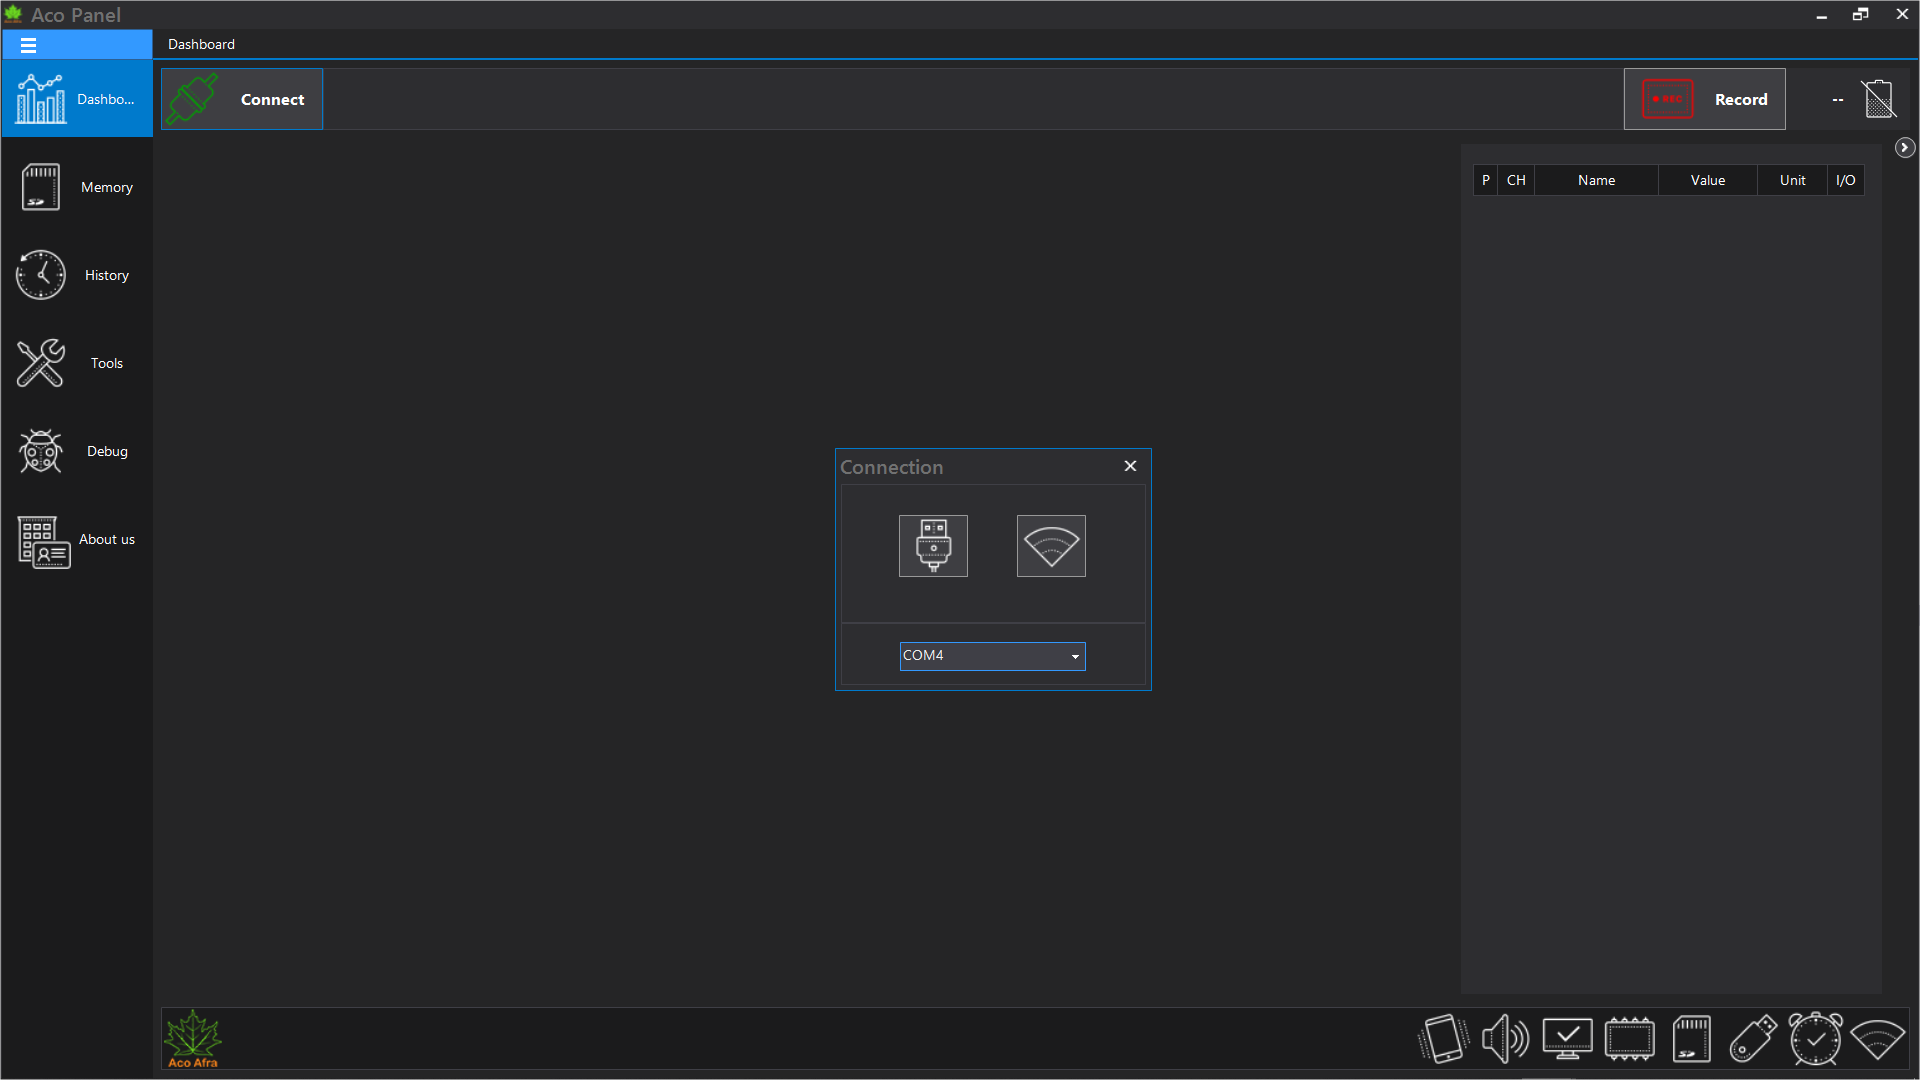
Task: Click the speaker/audio icon in status bar
Action: point(1505,1038)
